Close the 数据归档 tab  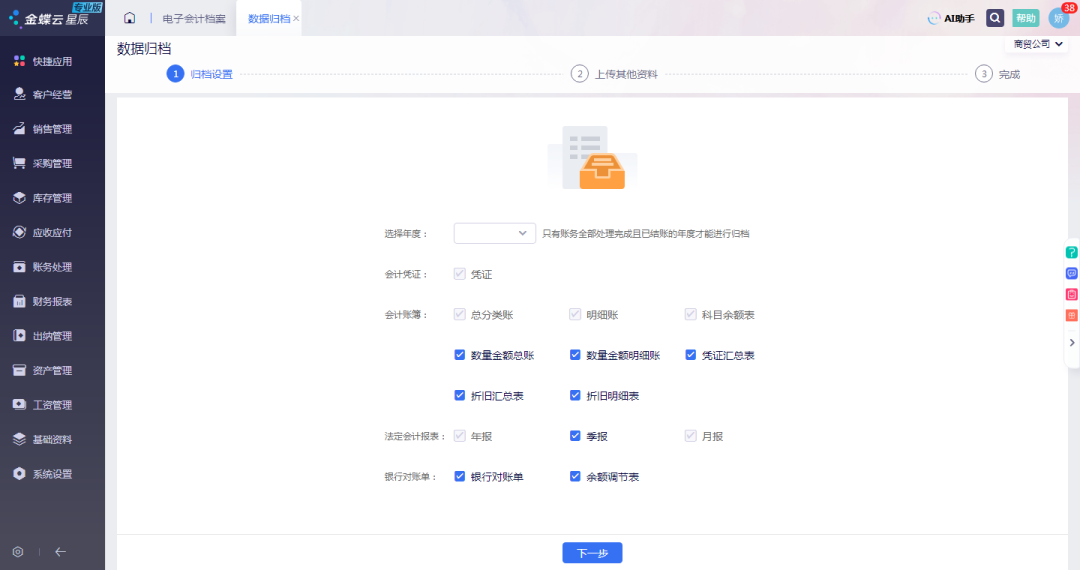[296, 19]
